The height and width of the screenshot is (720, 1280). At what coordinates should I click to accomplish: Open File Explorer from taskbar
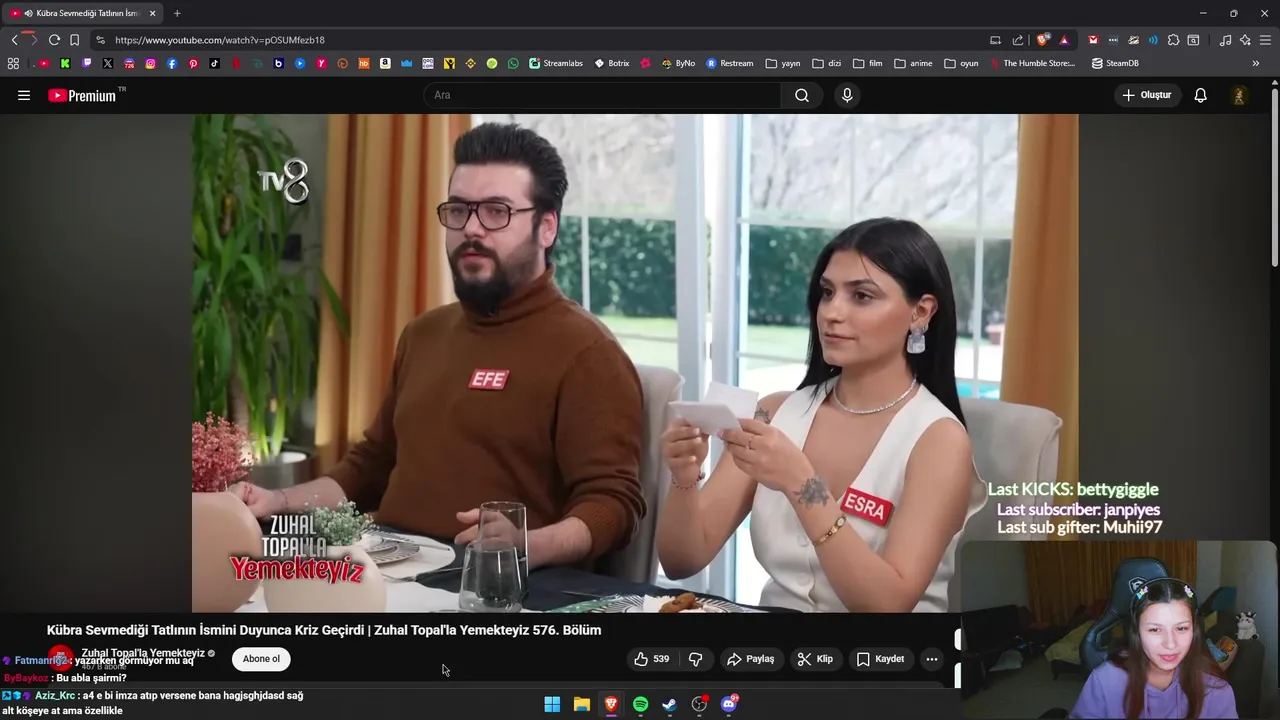coord(581,704)
